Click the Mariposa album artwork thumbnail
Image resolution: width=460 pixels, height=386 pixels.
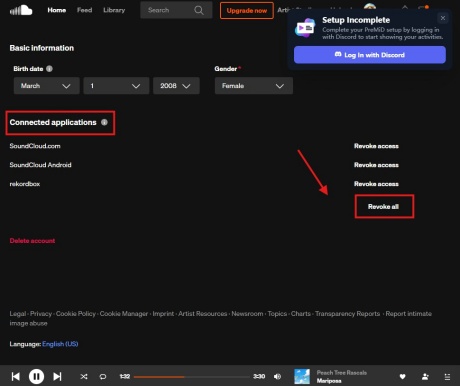pyautogui.click(x=302, y=376)
